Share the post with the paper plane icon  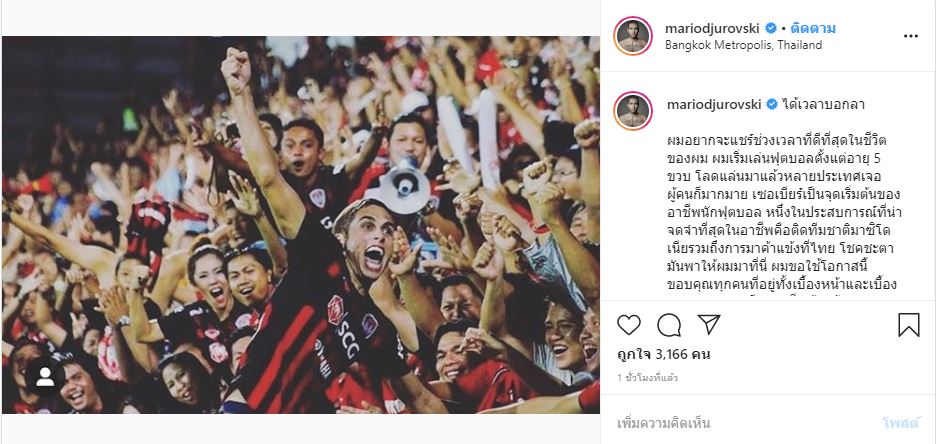[709, 325]
